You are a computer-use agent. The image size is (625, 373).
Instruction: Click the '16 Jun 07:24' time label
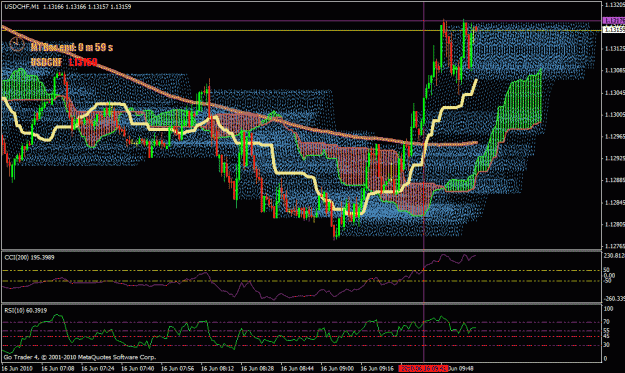97,369
